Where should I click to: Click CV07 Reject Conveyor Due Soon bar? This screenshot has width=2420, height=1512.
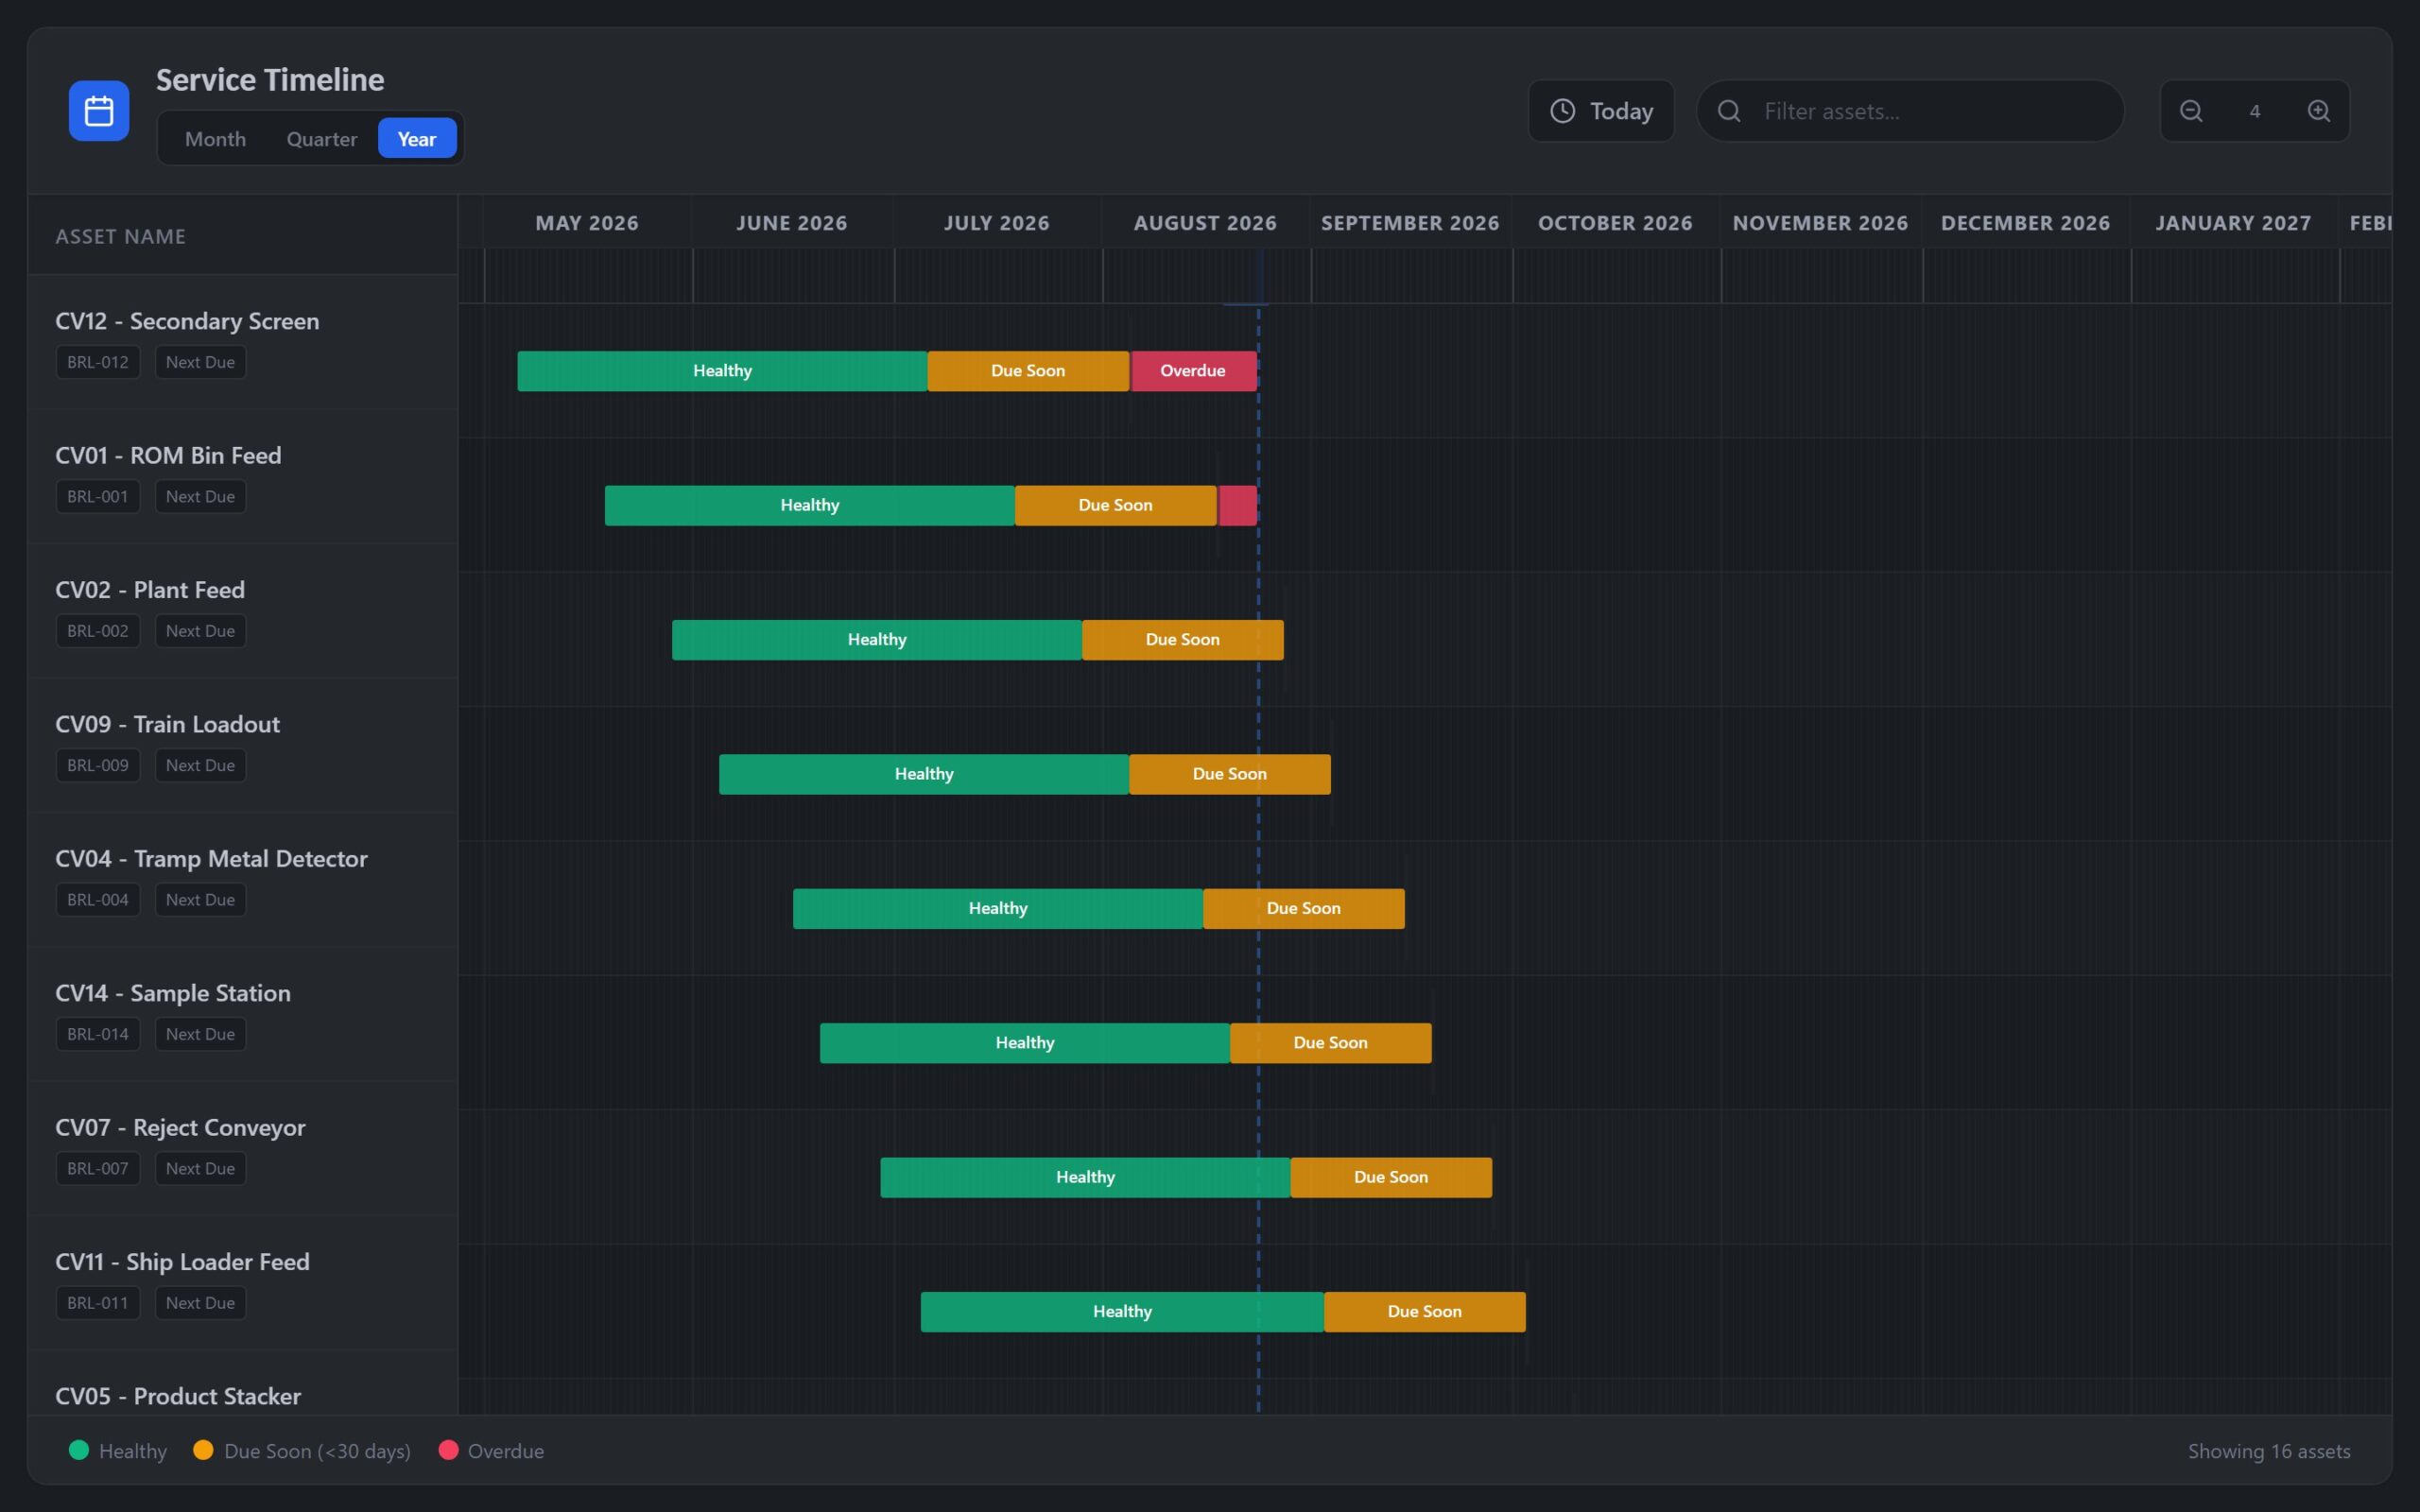pyautogui.click(x=1391, y=1177)
